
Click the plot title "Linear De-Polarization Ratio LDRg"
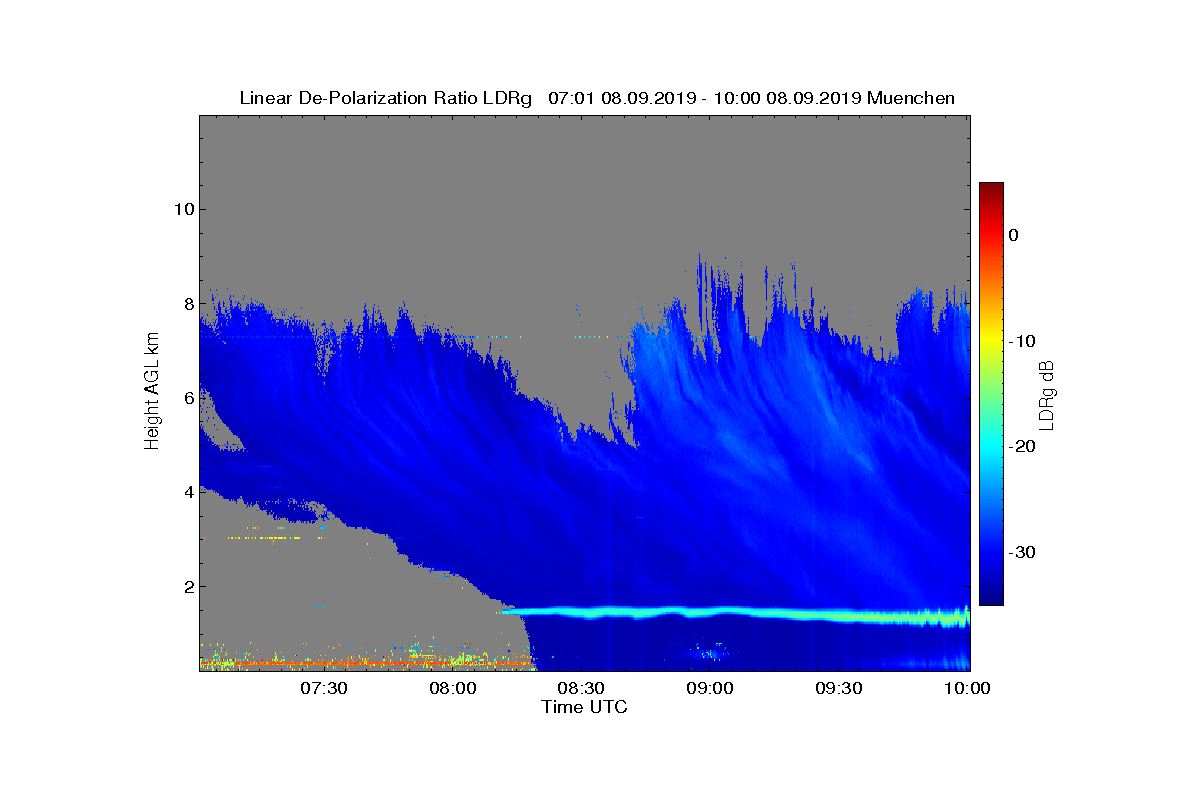[387, 98]
